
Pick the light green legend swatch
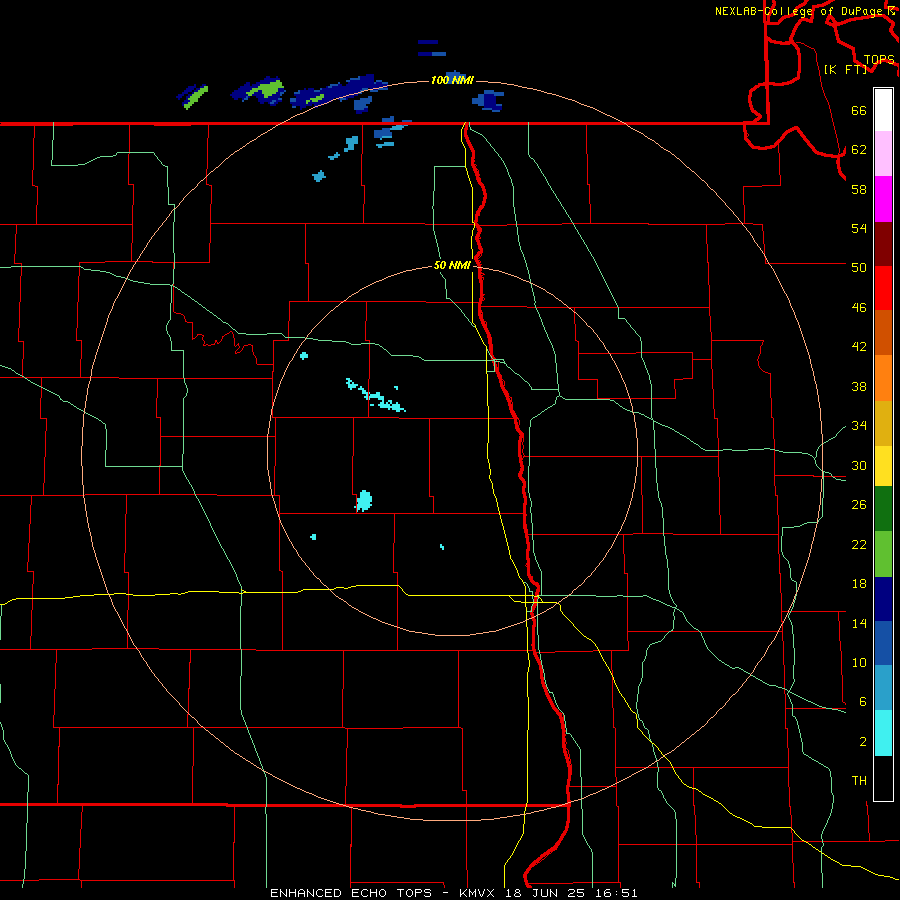[x=883, y=554]
